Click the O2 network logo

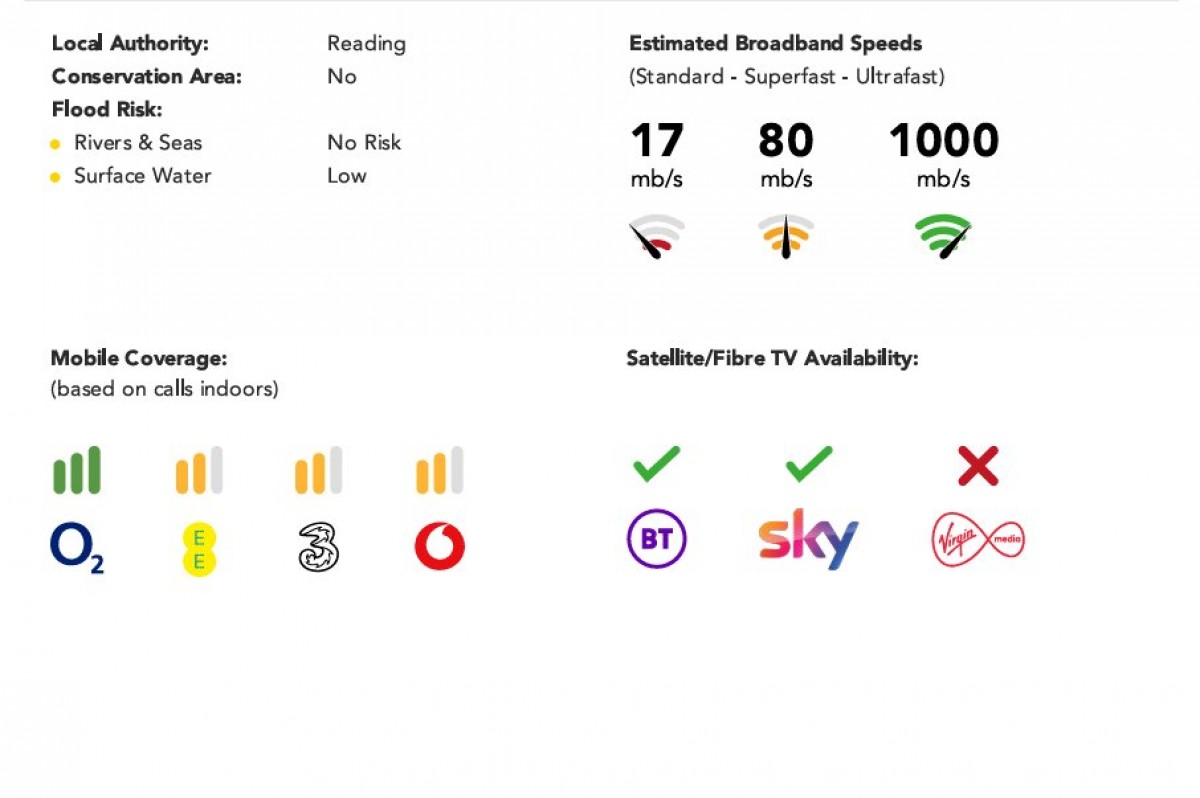pyautogui.click(x=77, y=549)
